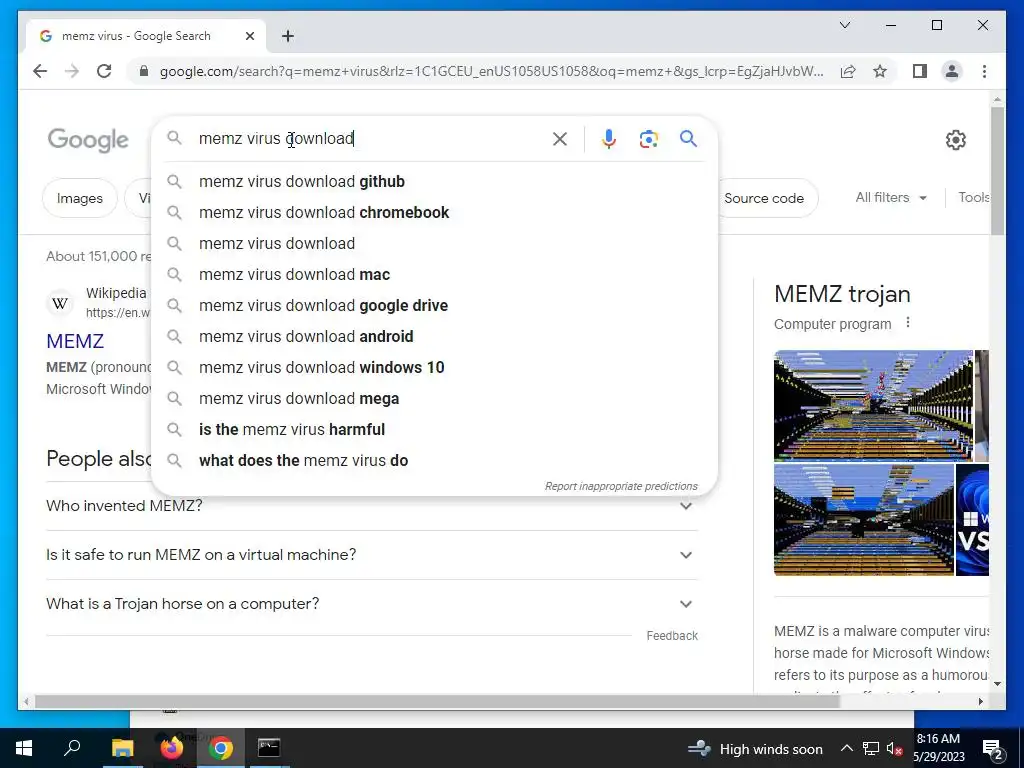
Task: Submit search with the blue magnifier icon
Action: (688, 138)
